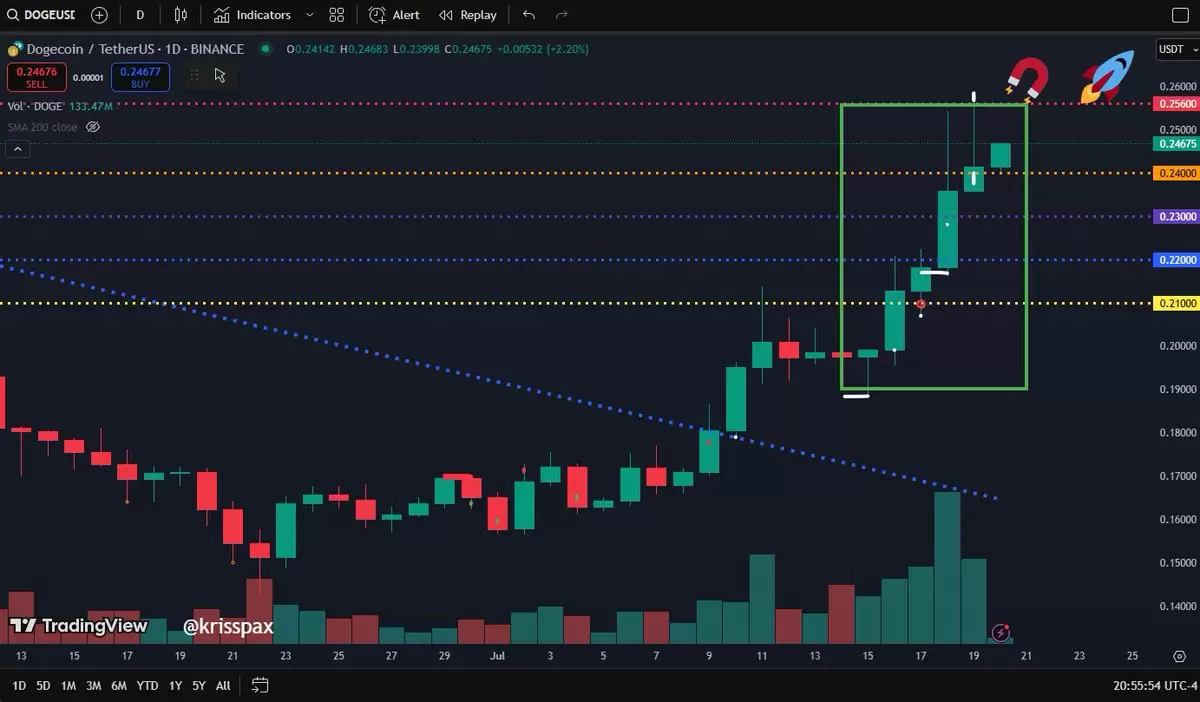Start bar Replay mode
The height and width of the screenshot is (702, 1200).
tap(468, 15)
